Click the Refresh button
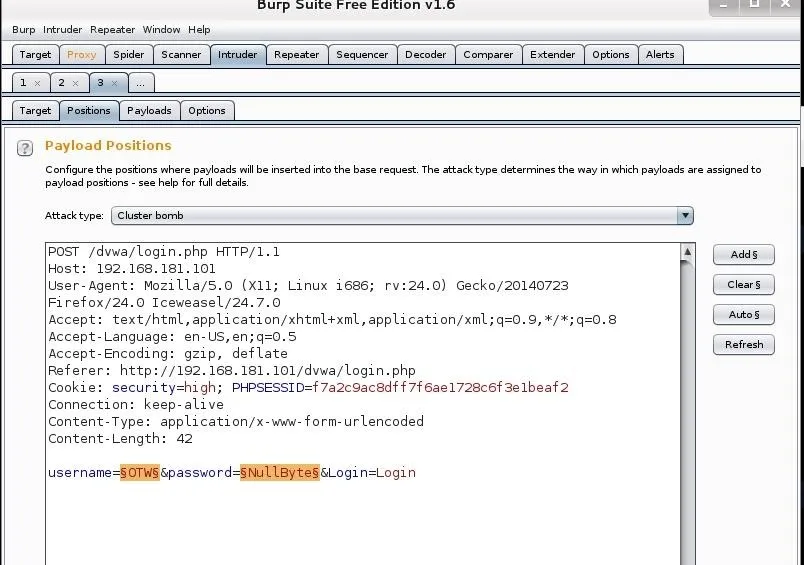Screen dimensions: 804x565 [x=743, y=345]
